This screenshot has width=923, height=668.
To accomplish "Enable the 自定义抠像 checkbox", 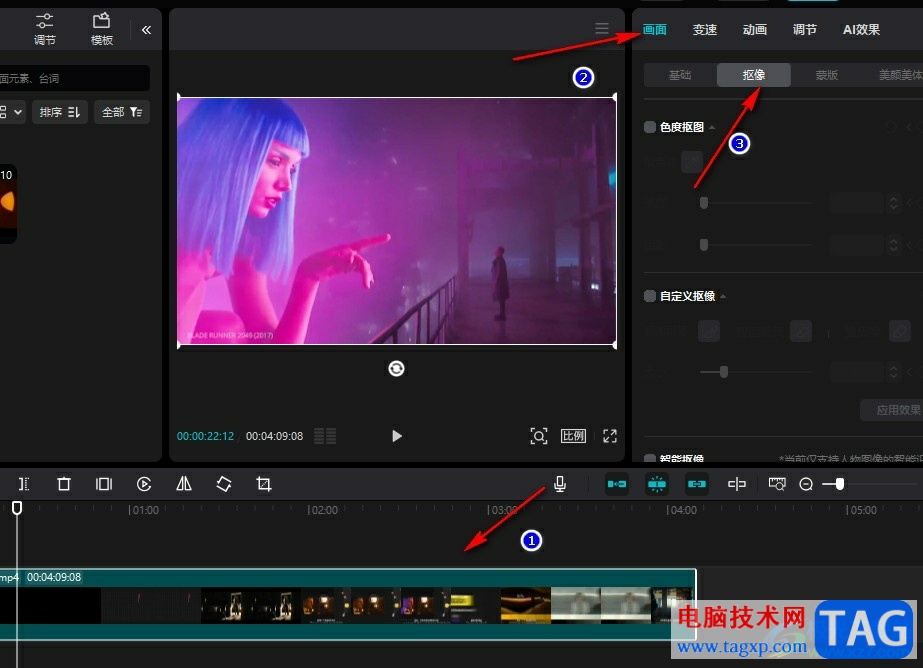I will tap(650, 296).
